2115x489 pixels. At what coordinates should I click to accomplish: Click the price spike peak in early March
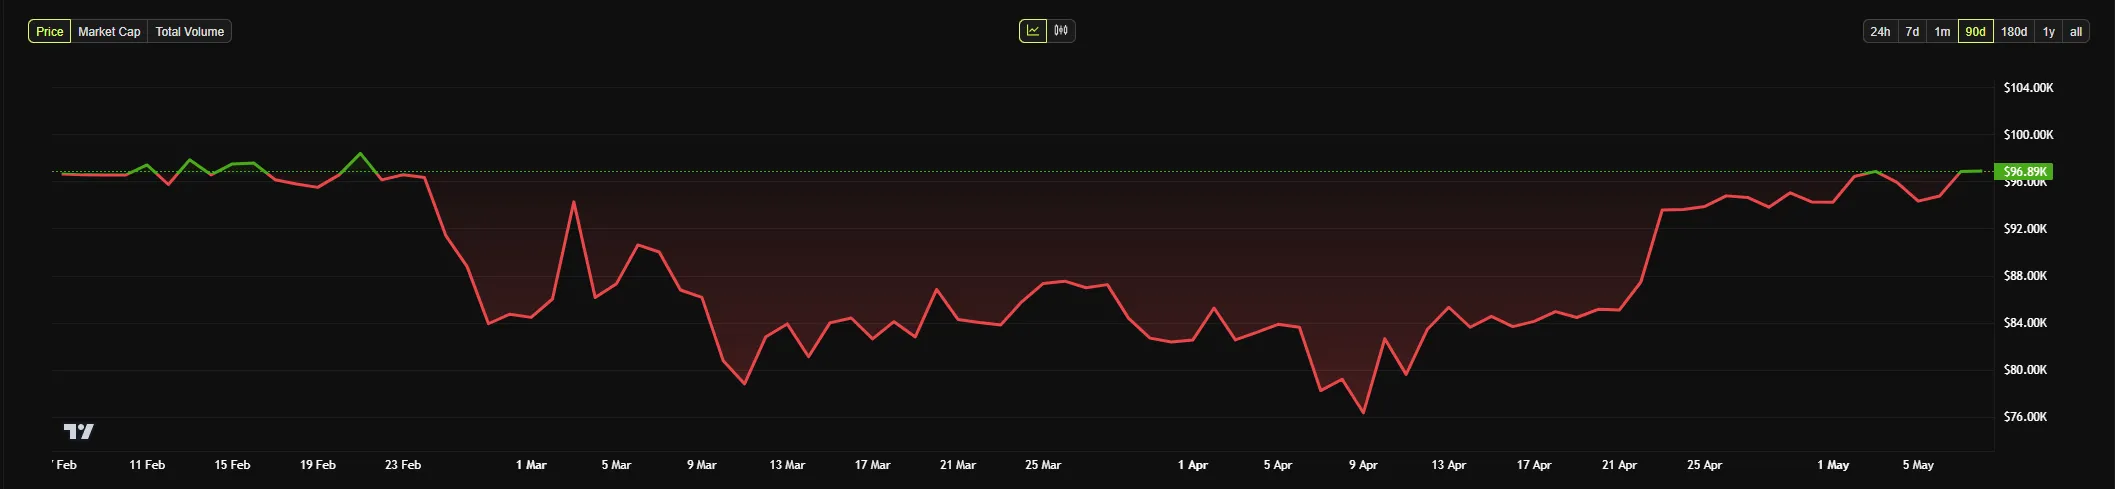[574, 202]
